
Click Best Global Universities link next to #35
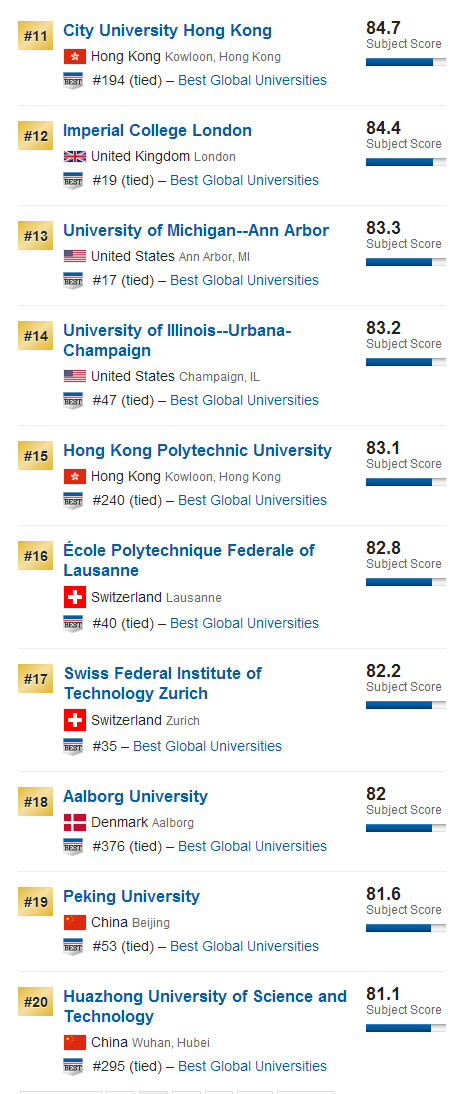click(207, 747)
